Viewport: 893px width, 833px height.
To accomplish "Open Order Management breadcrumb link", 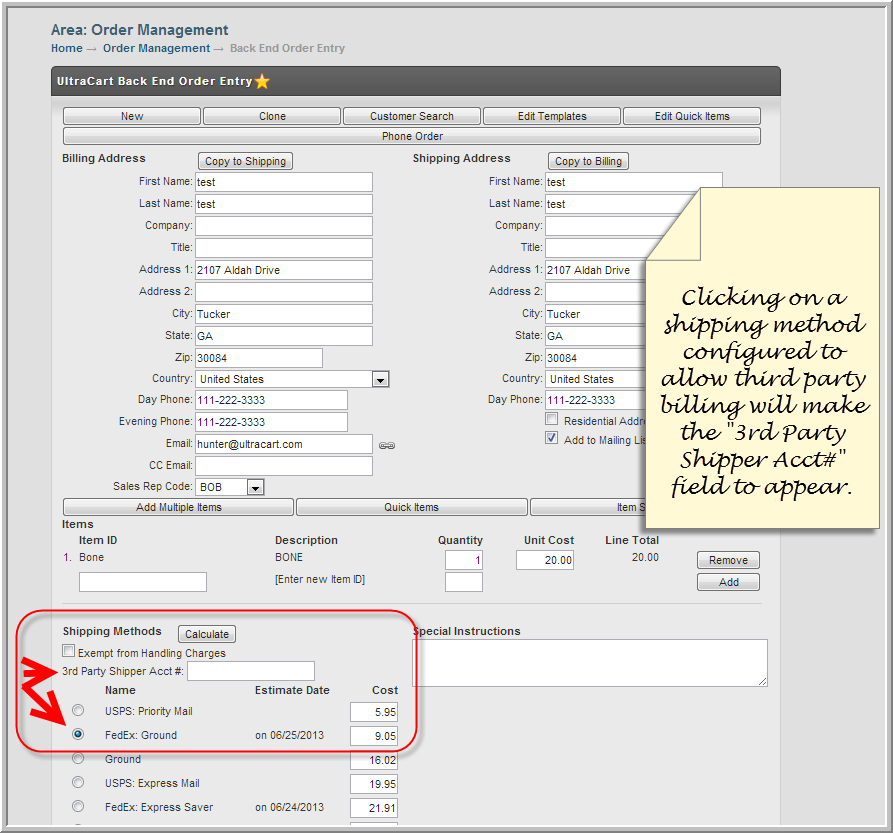I will pos(156,48).
